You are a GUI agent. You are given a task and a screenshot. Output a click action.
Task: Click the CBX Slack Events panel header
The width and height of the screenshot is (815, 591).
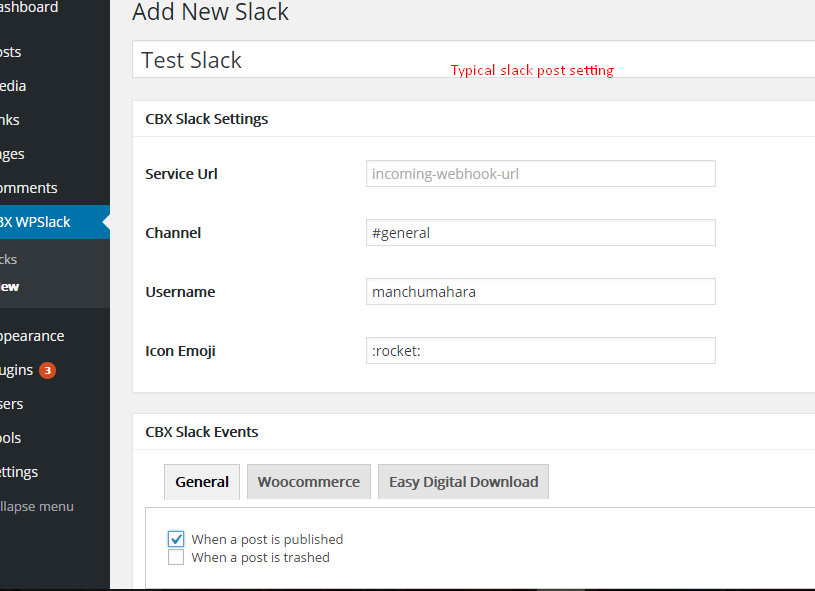click(x=474, y=432)
